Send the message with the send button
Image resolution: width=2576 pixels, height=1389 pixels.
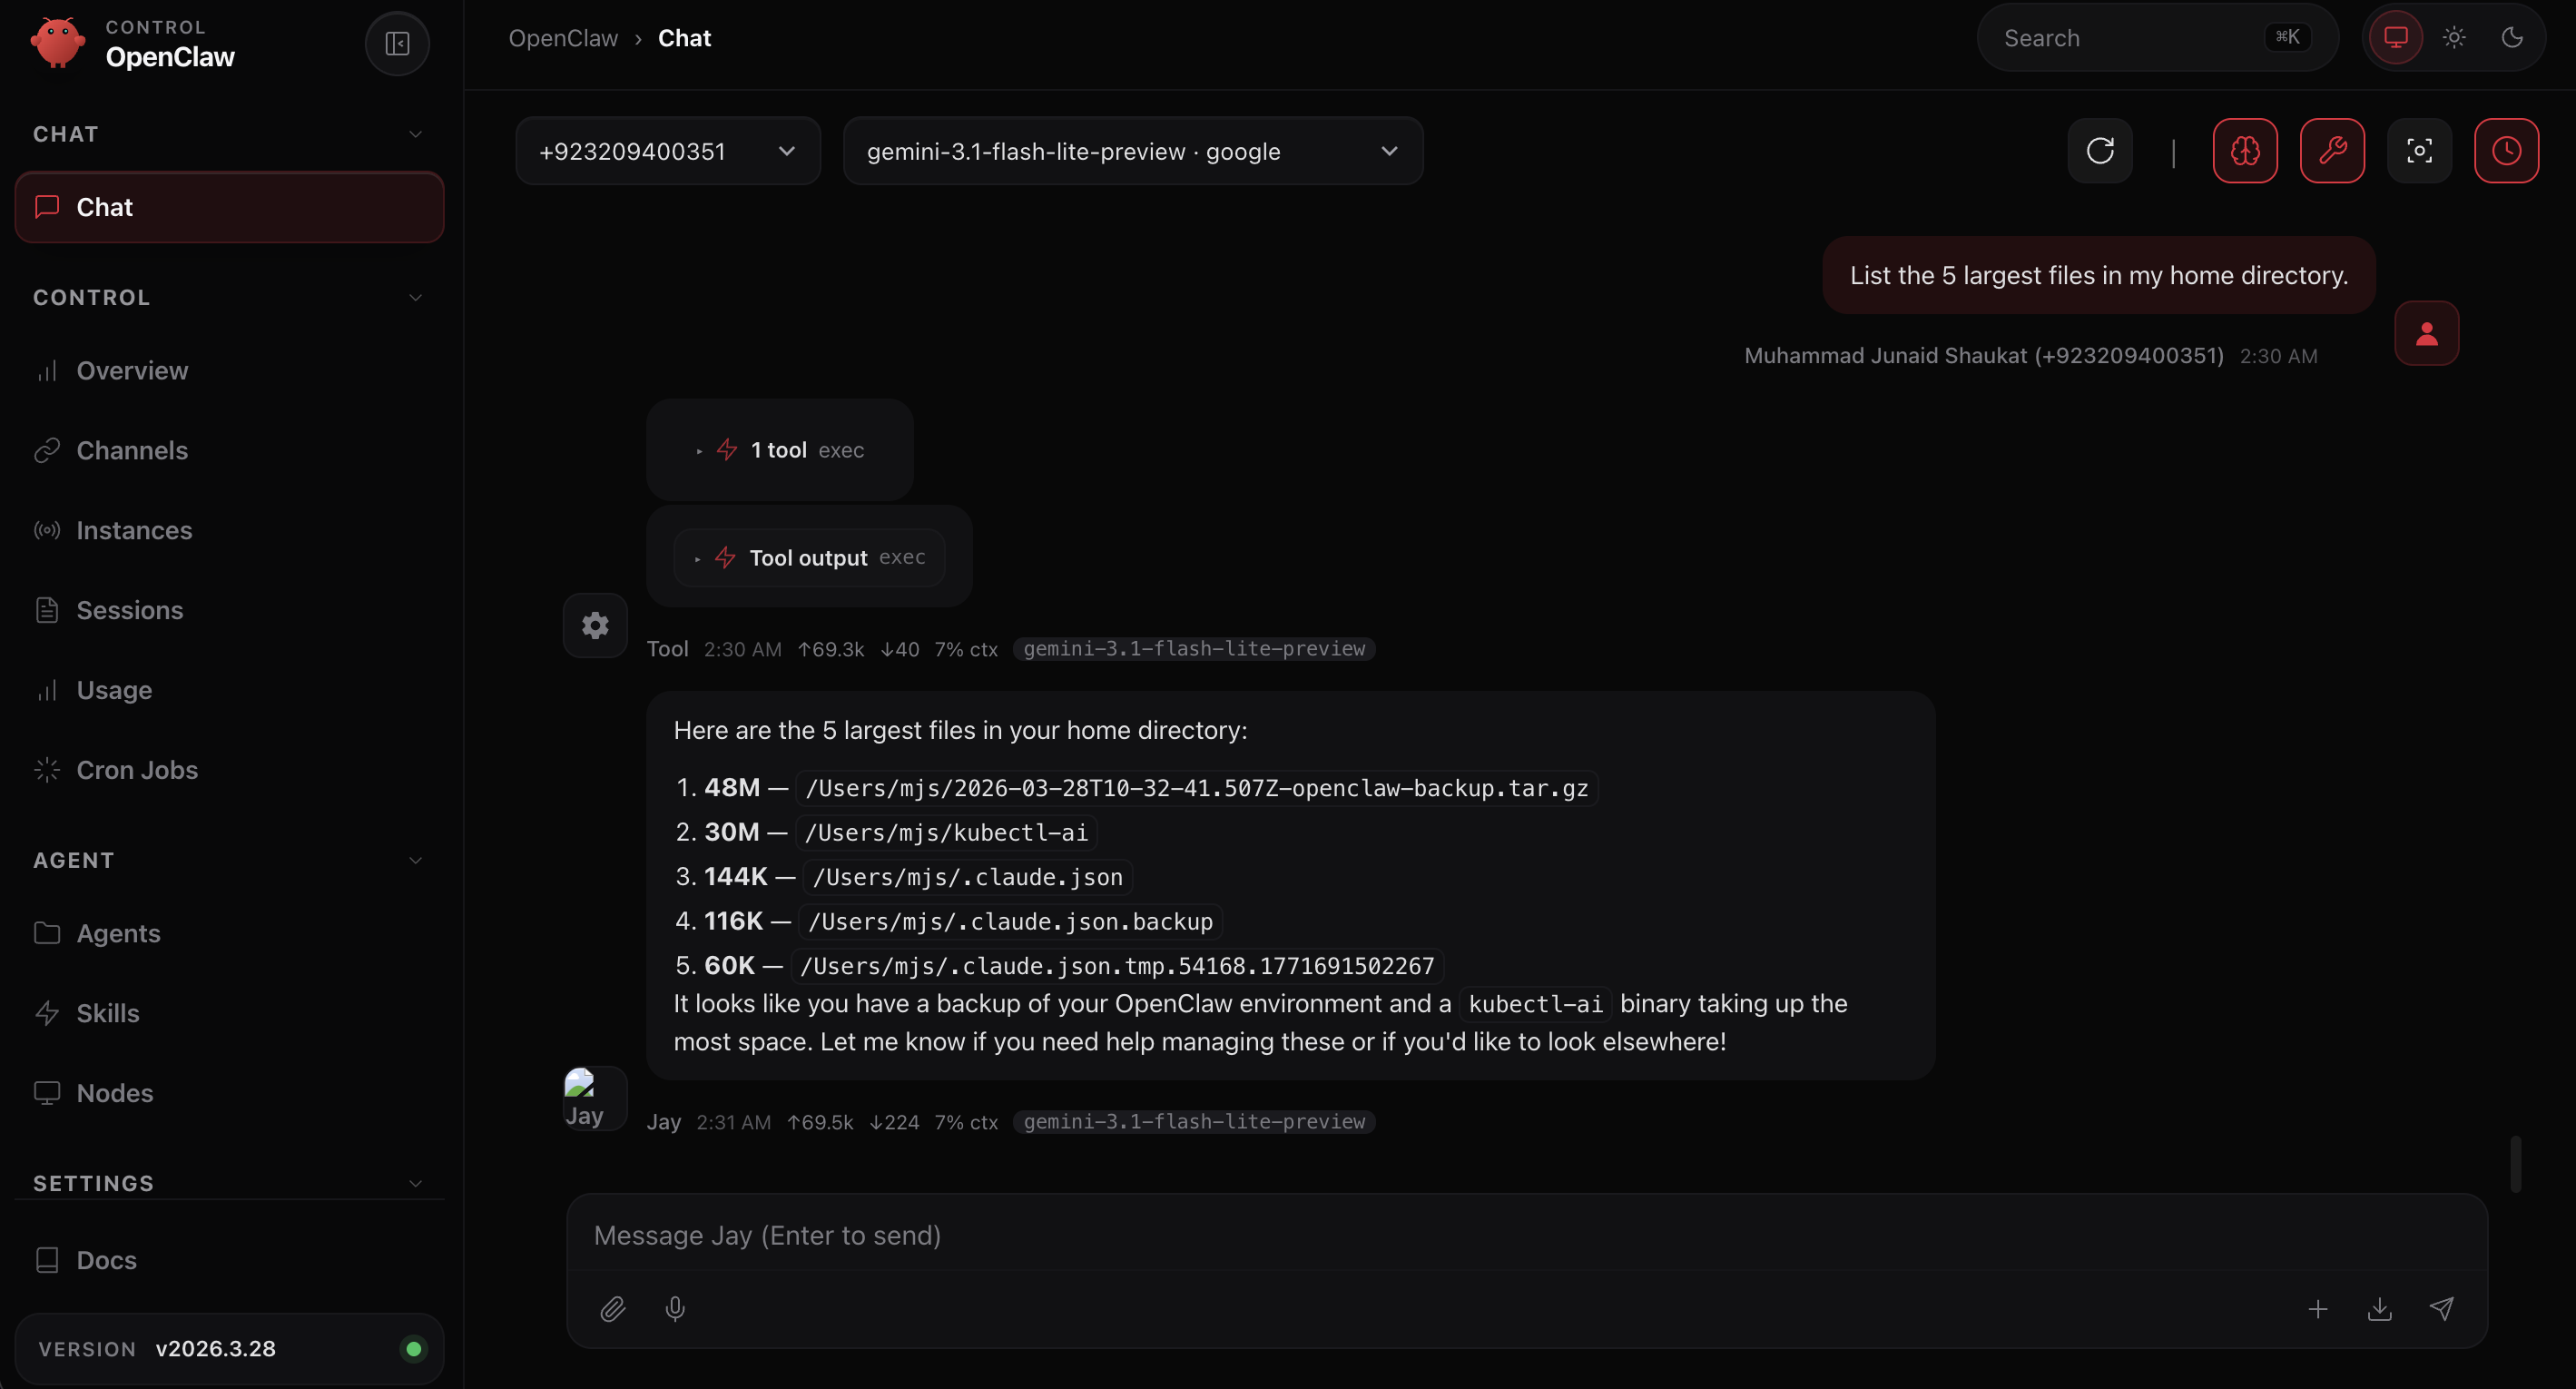tap(2443, 1309)
